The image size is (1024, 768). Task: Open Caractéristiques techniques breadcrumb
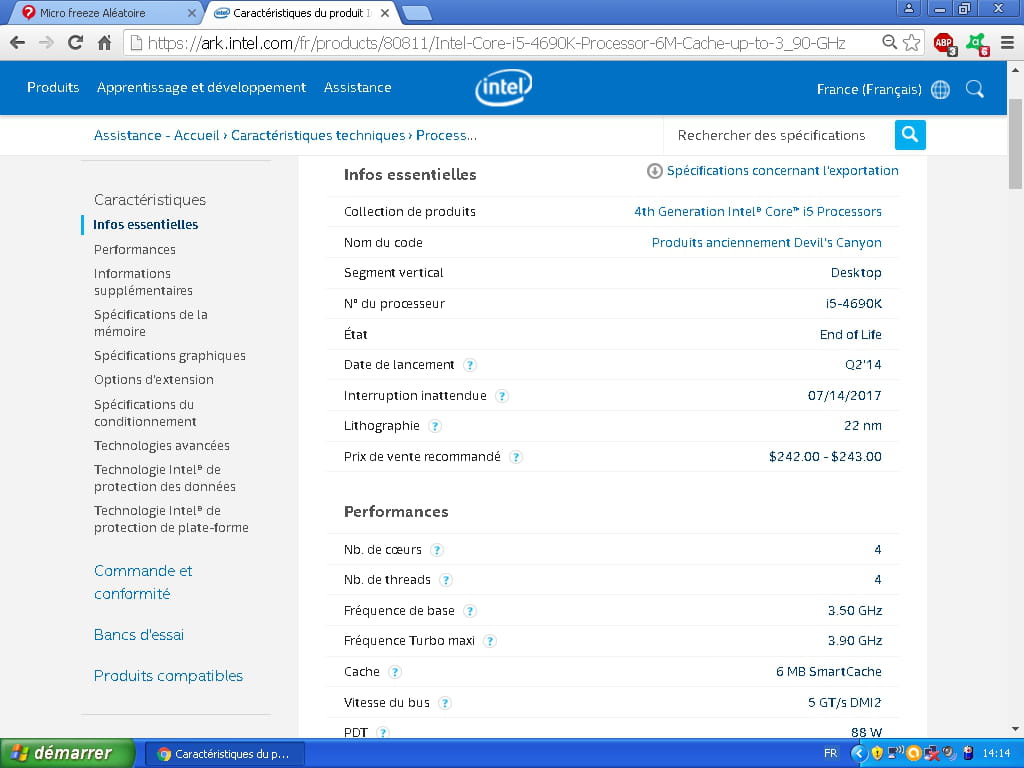[x=318, y=135]
